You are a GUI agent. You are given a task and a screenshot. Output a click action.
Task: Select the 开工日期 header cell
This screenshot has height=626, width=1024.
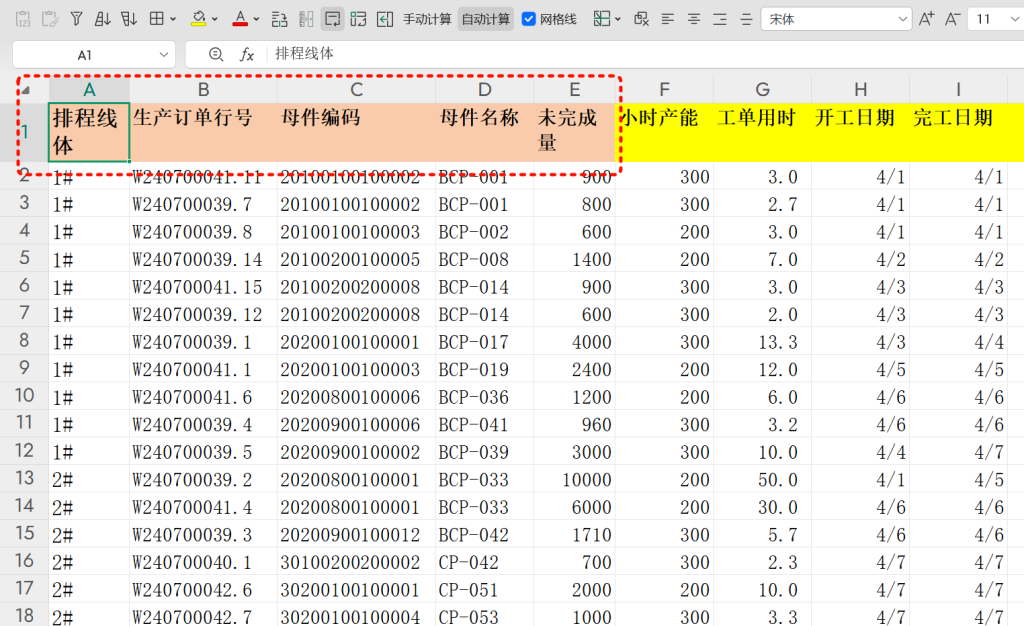861,132
